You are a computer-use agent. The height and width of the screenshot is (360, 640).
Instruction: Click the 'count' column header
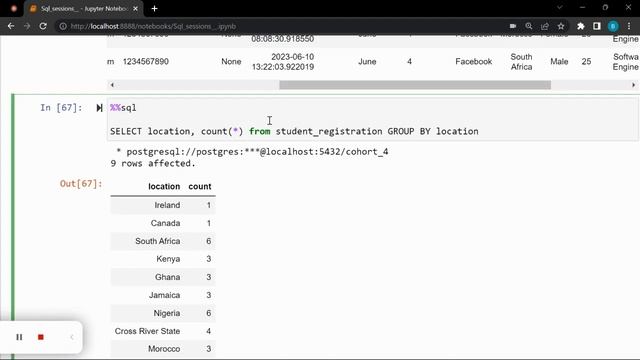(200, 187)
